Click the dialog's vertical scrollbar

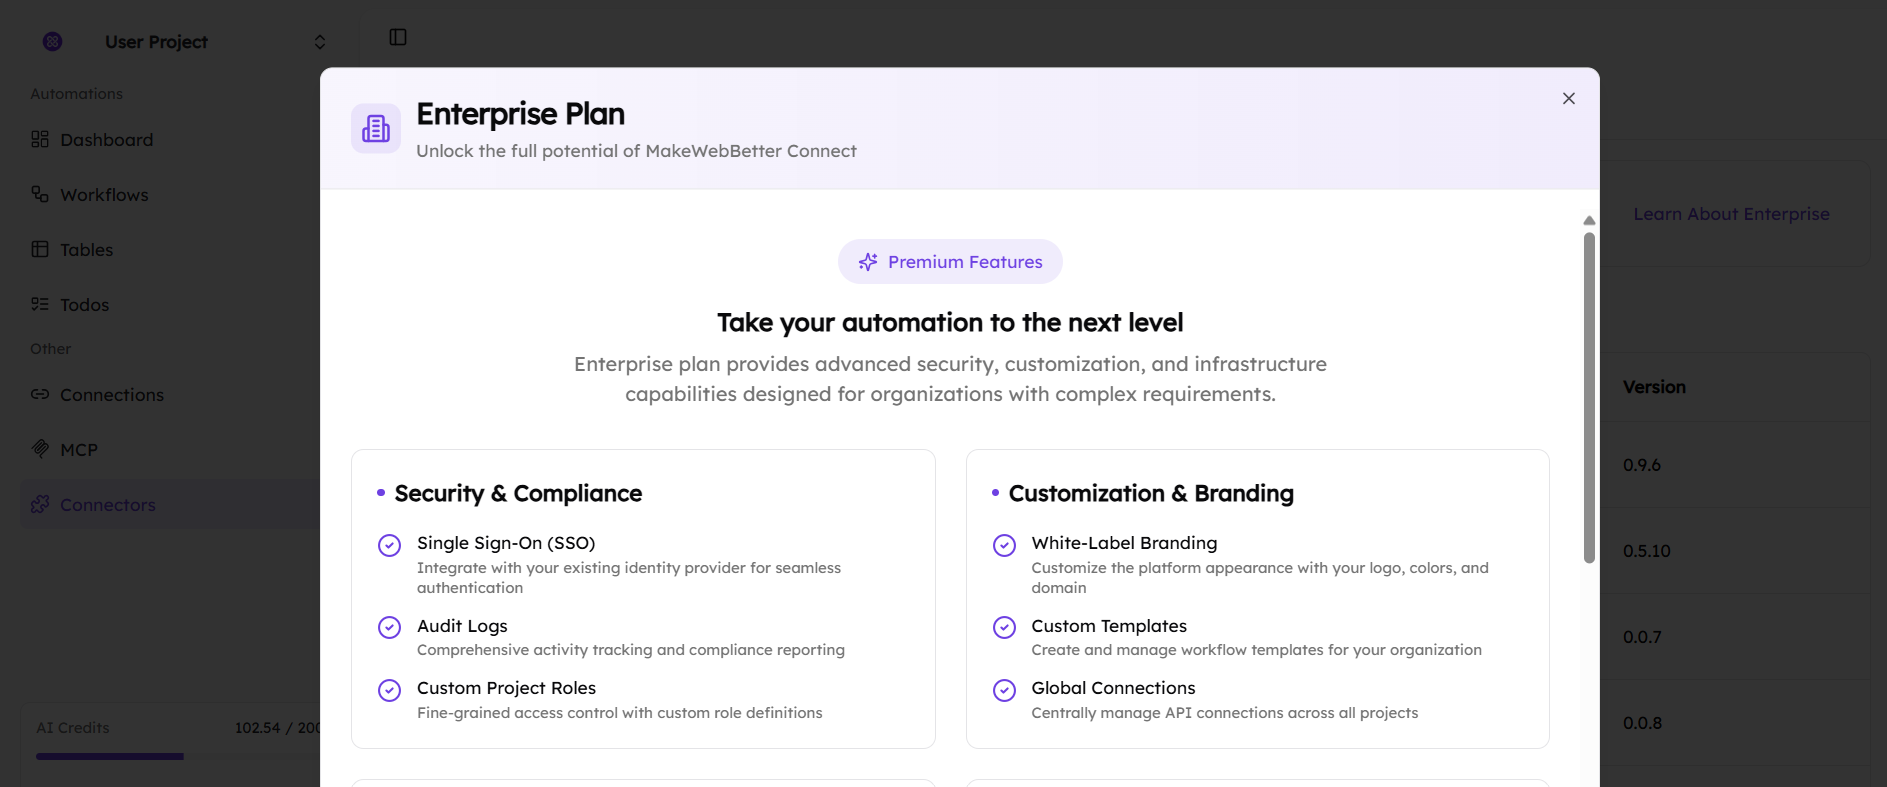(x=1589, y=398)
